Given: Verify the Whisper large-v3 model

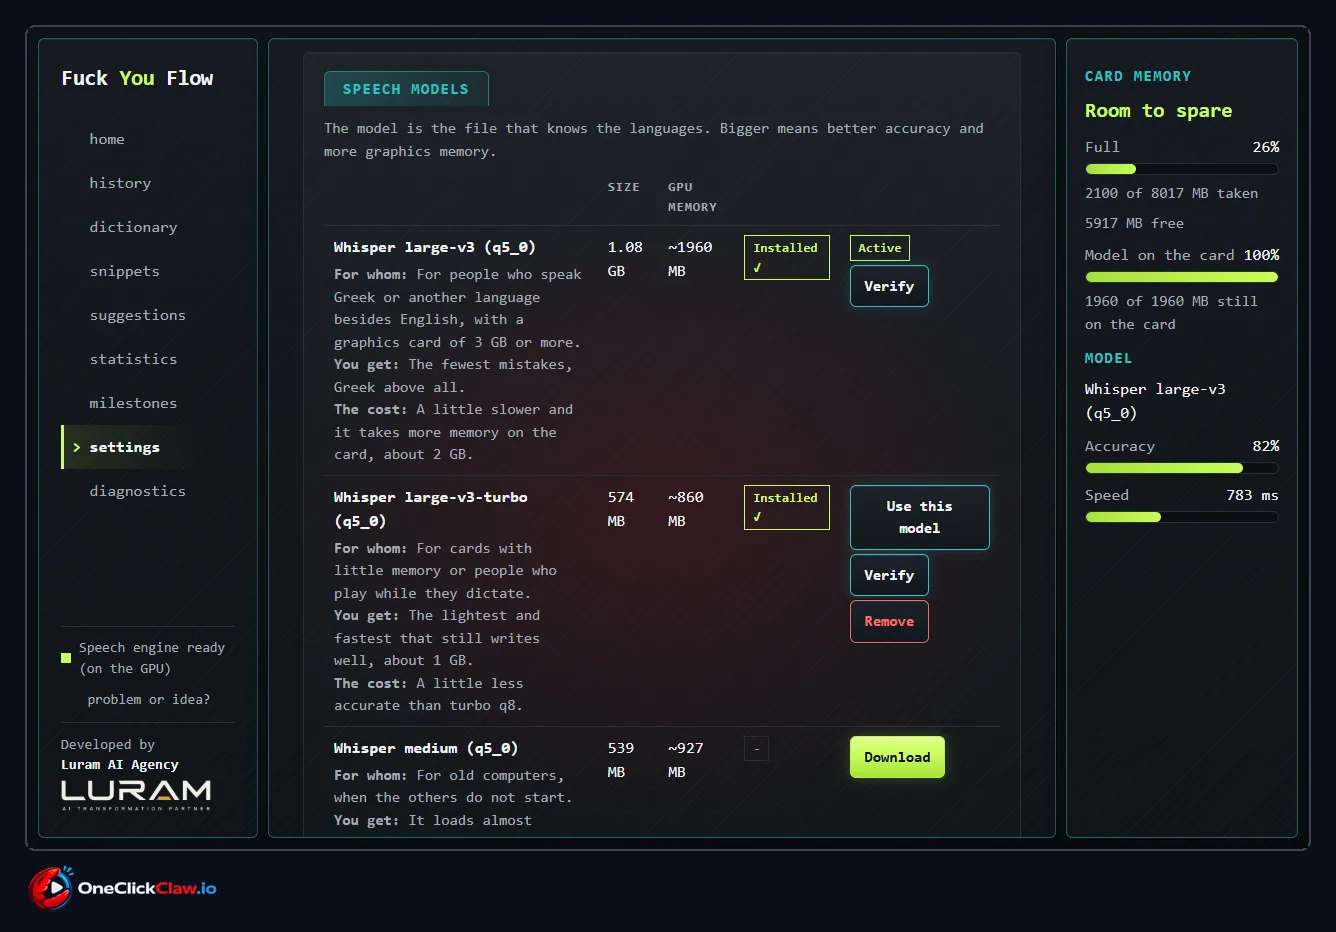Looking at the screenshot, I should (x=889, y=286).
